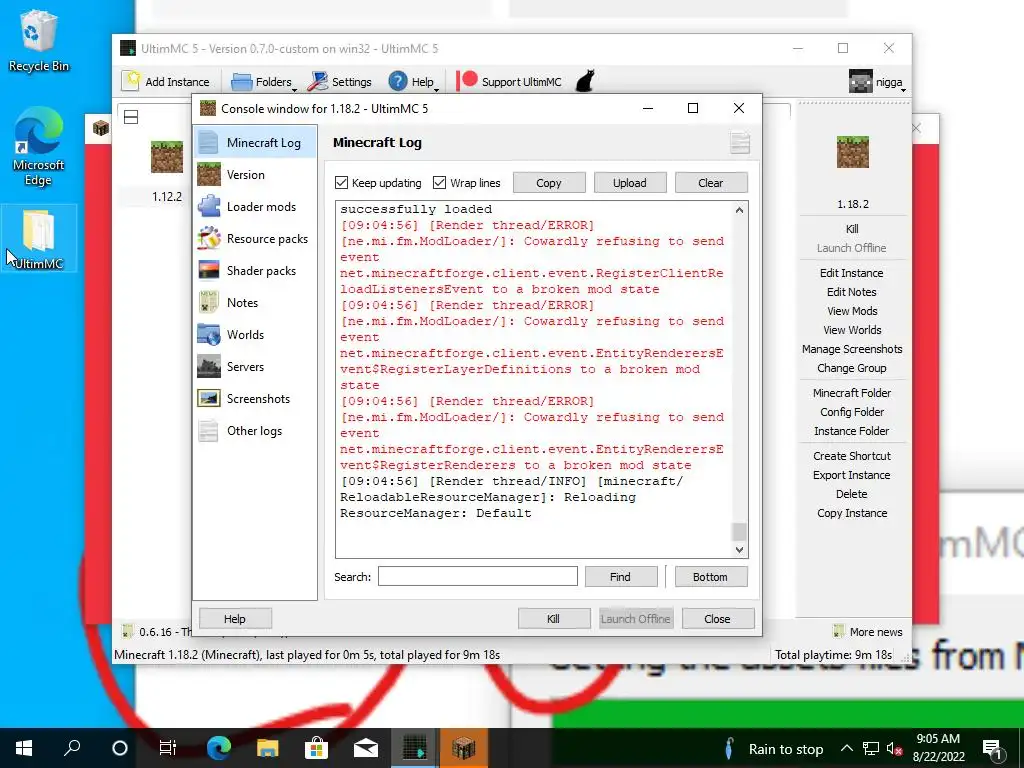Open the Windows Start menu
The width and height of the screenshot is (1024, 768).
tap(24, 748)
